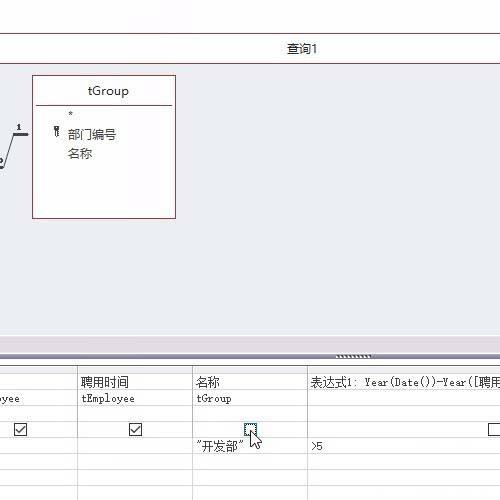Screen dimensions: 500x500
Task: Click the pane splitter grip handle
Action: (x=353, y=356)
